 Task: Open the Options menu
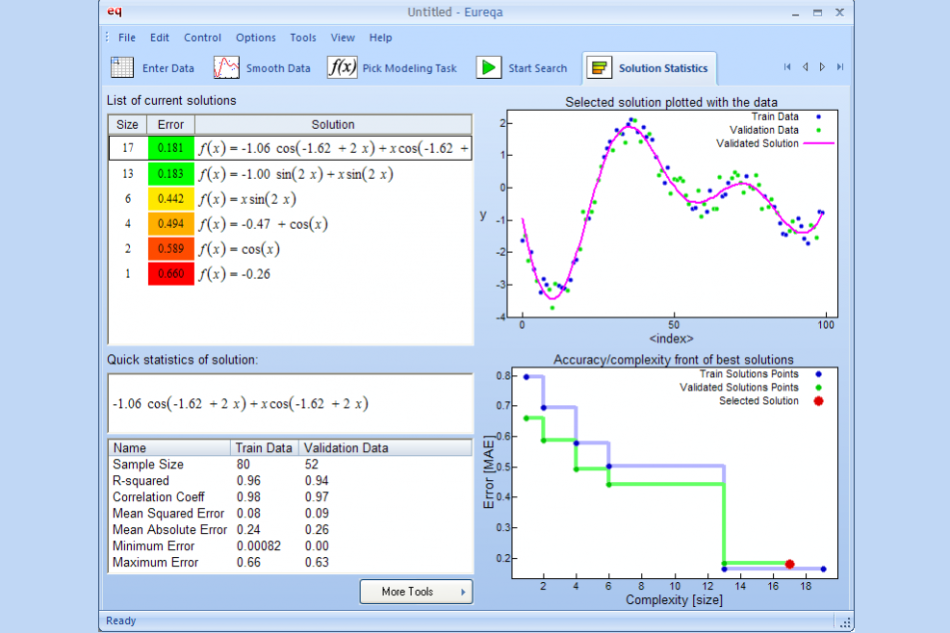click(x=256, y=38)
